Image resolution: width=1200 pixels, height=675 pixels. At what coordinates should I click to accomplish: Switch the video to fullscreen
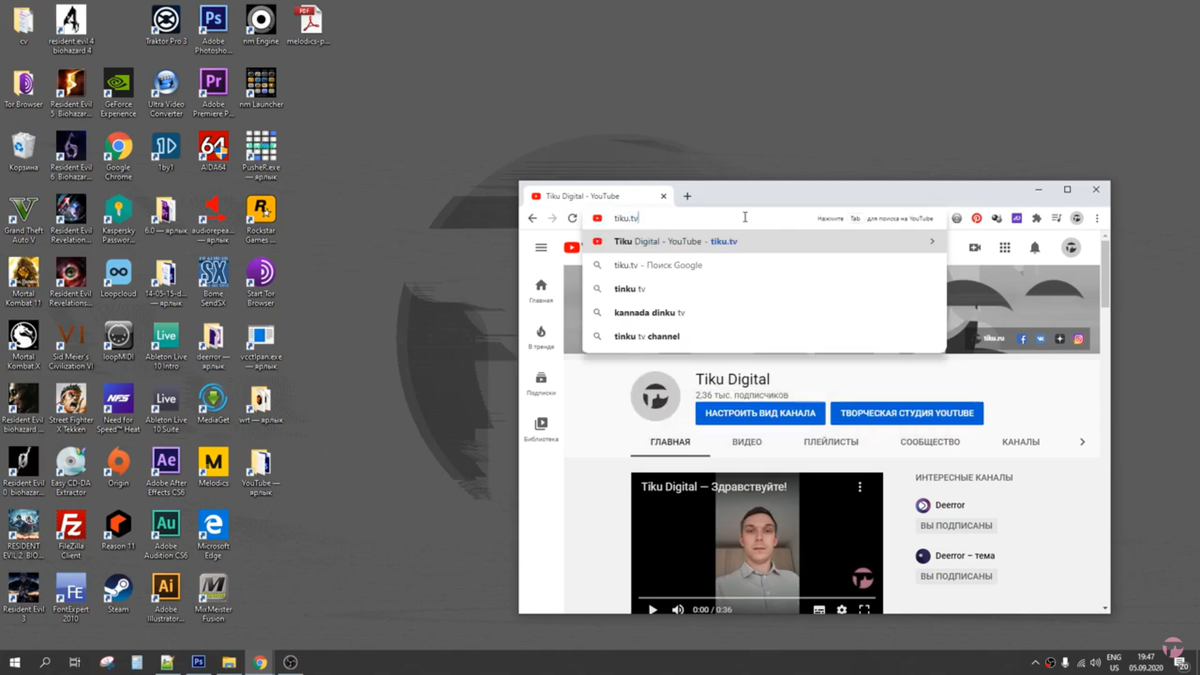864,609
